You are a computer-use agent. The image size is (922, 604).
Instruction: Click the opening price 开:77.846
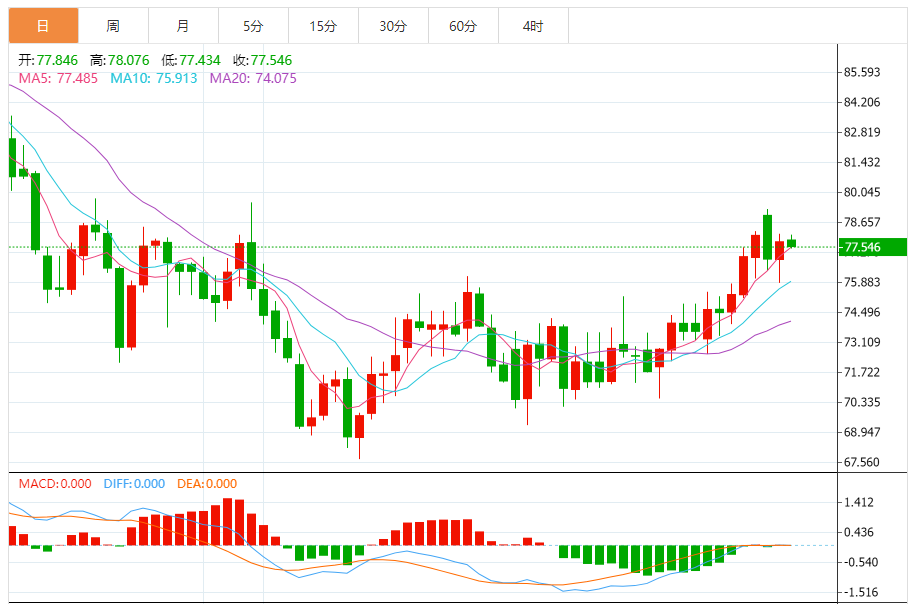(x=48, y=60)
